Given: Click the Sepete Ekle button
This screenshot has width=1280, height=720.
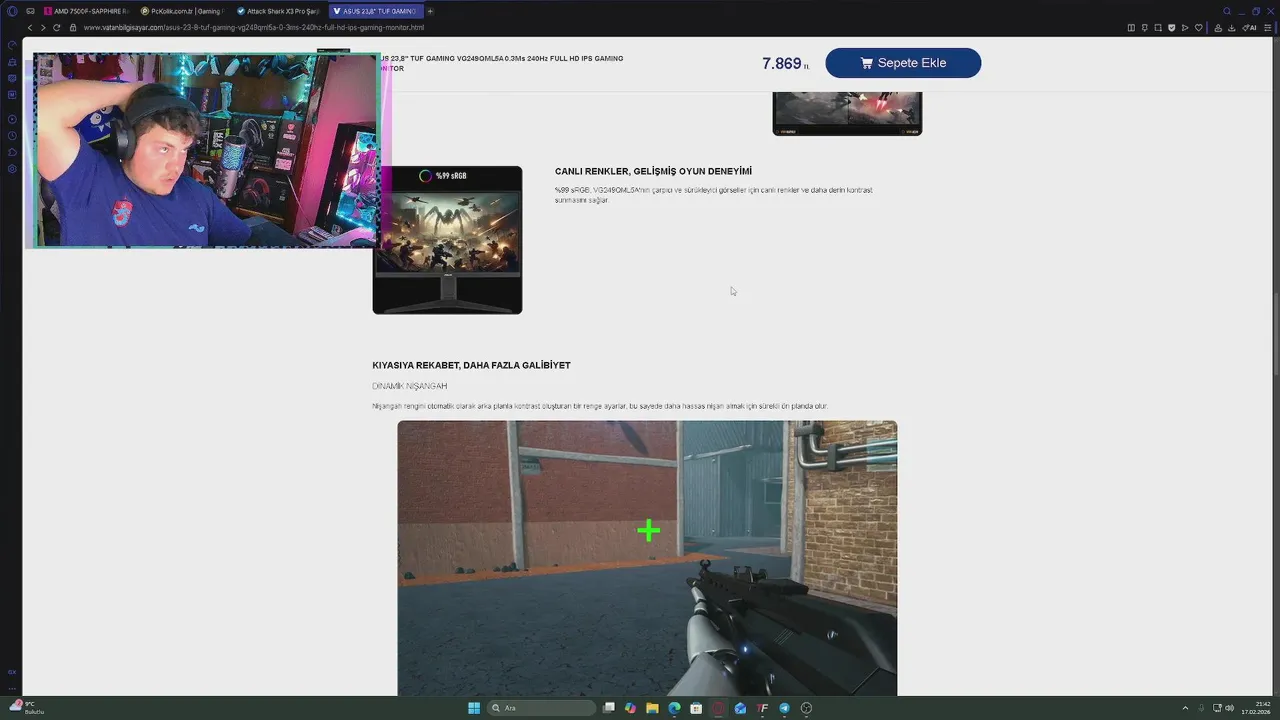Looking at the screenshot, I should click(x=903, y=63).
